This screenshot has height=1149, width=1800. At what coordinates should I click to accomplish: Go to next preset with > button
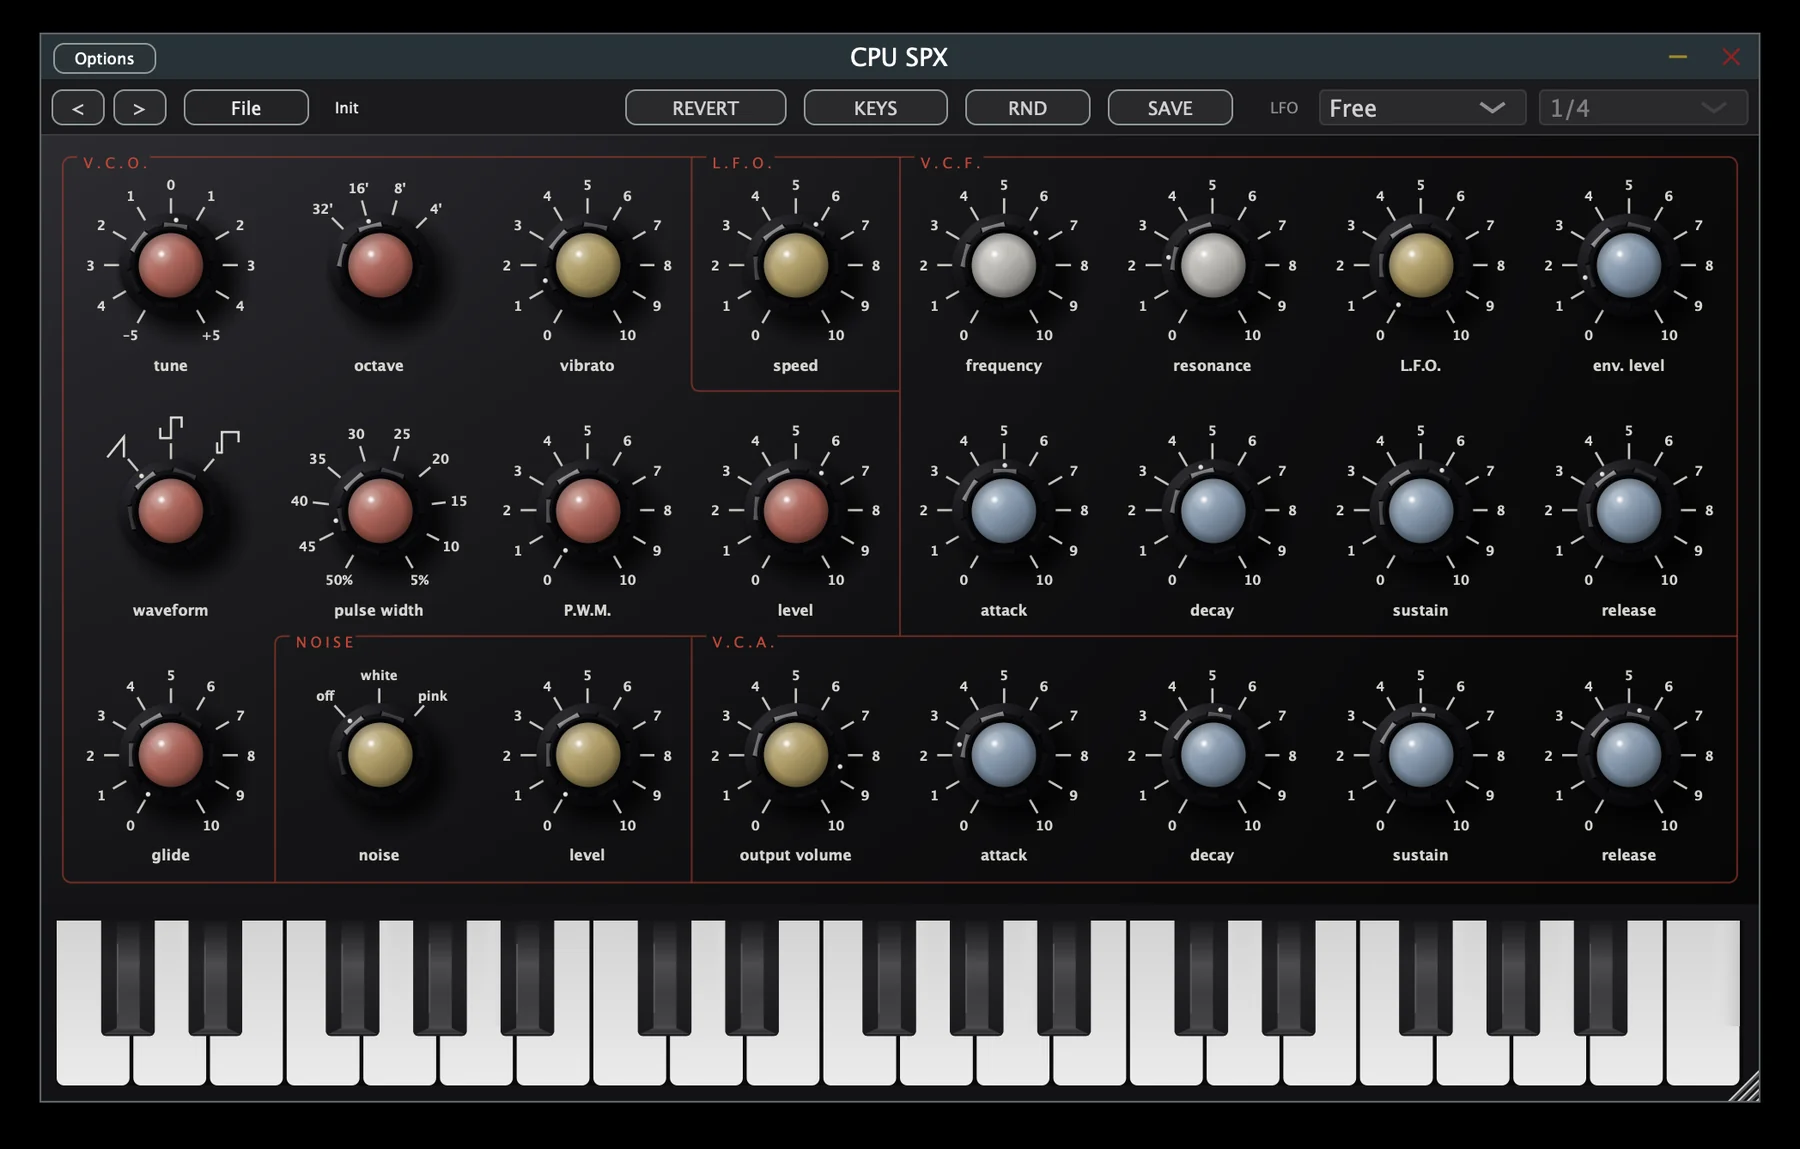(139, 108)
